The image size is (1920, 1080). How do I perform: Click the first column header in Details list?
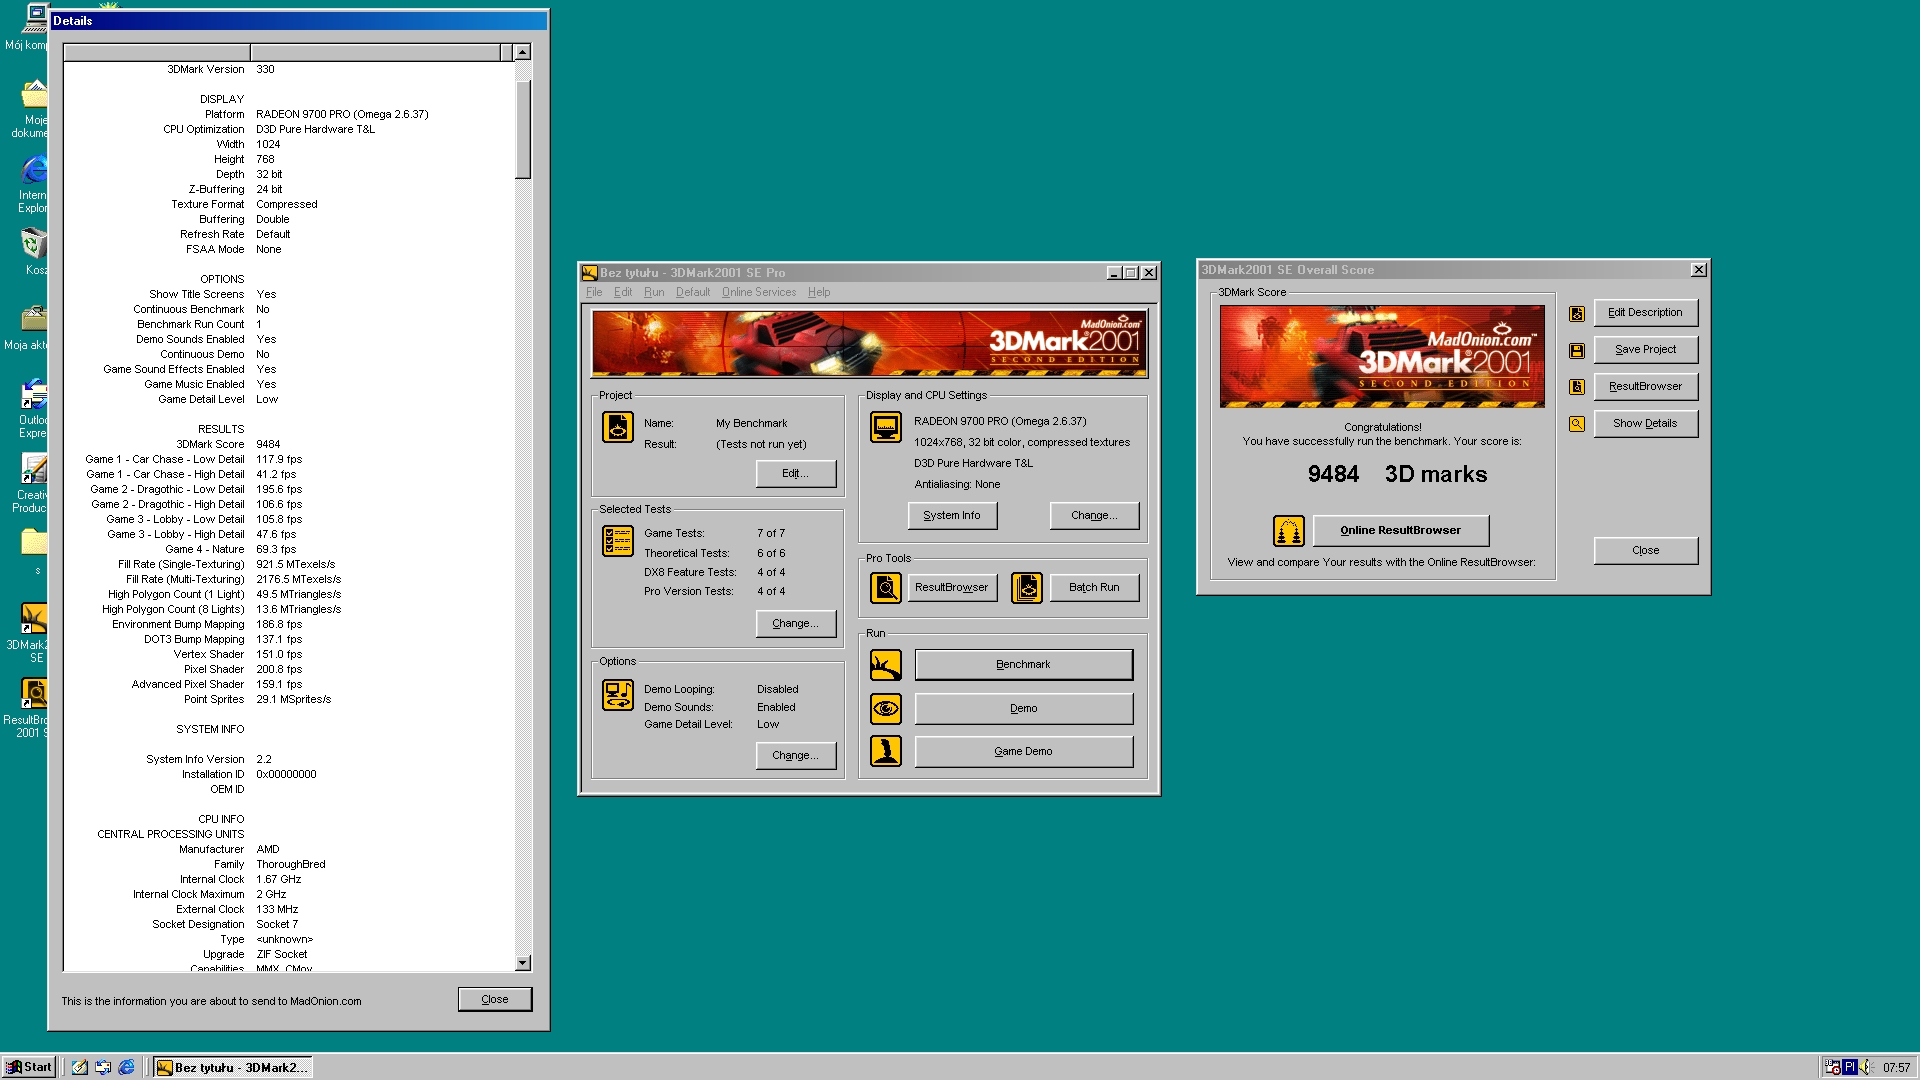point(157,52)
